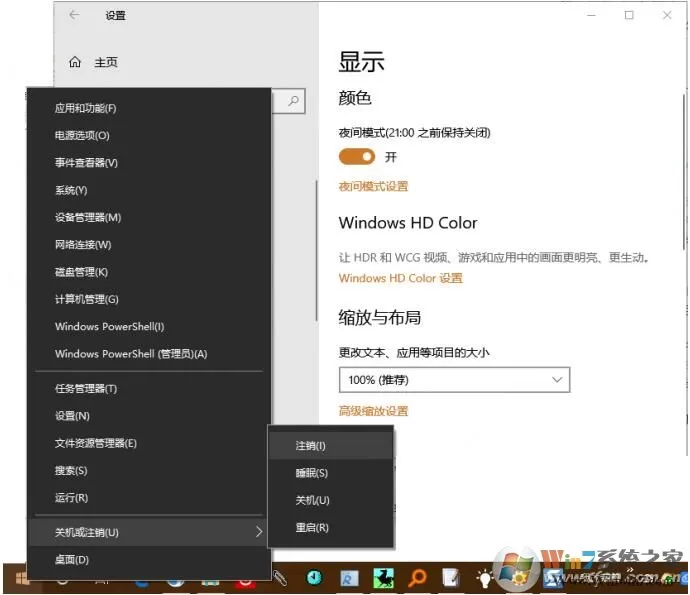Screen dimensions: 690x595
Task: Click the vertical scrollbar of the settings page
Action: point(685,172)
